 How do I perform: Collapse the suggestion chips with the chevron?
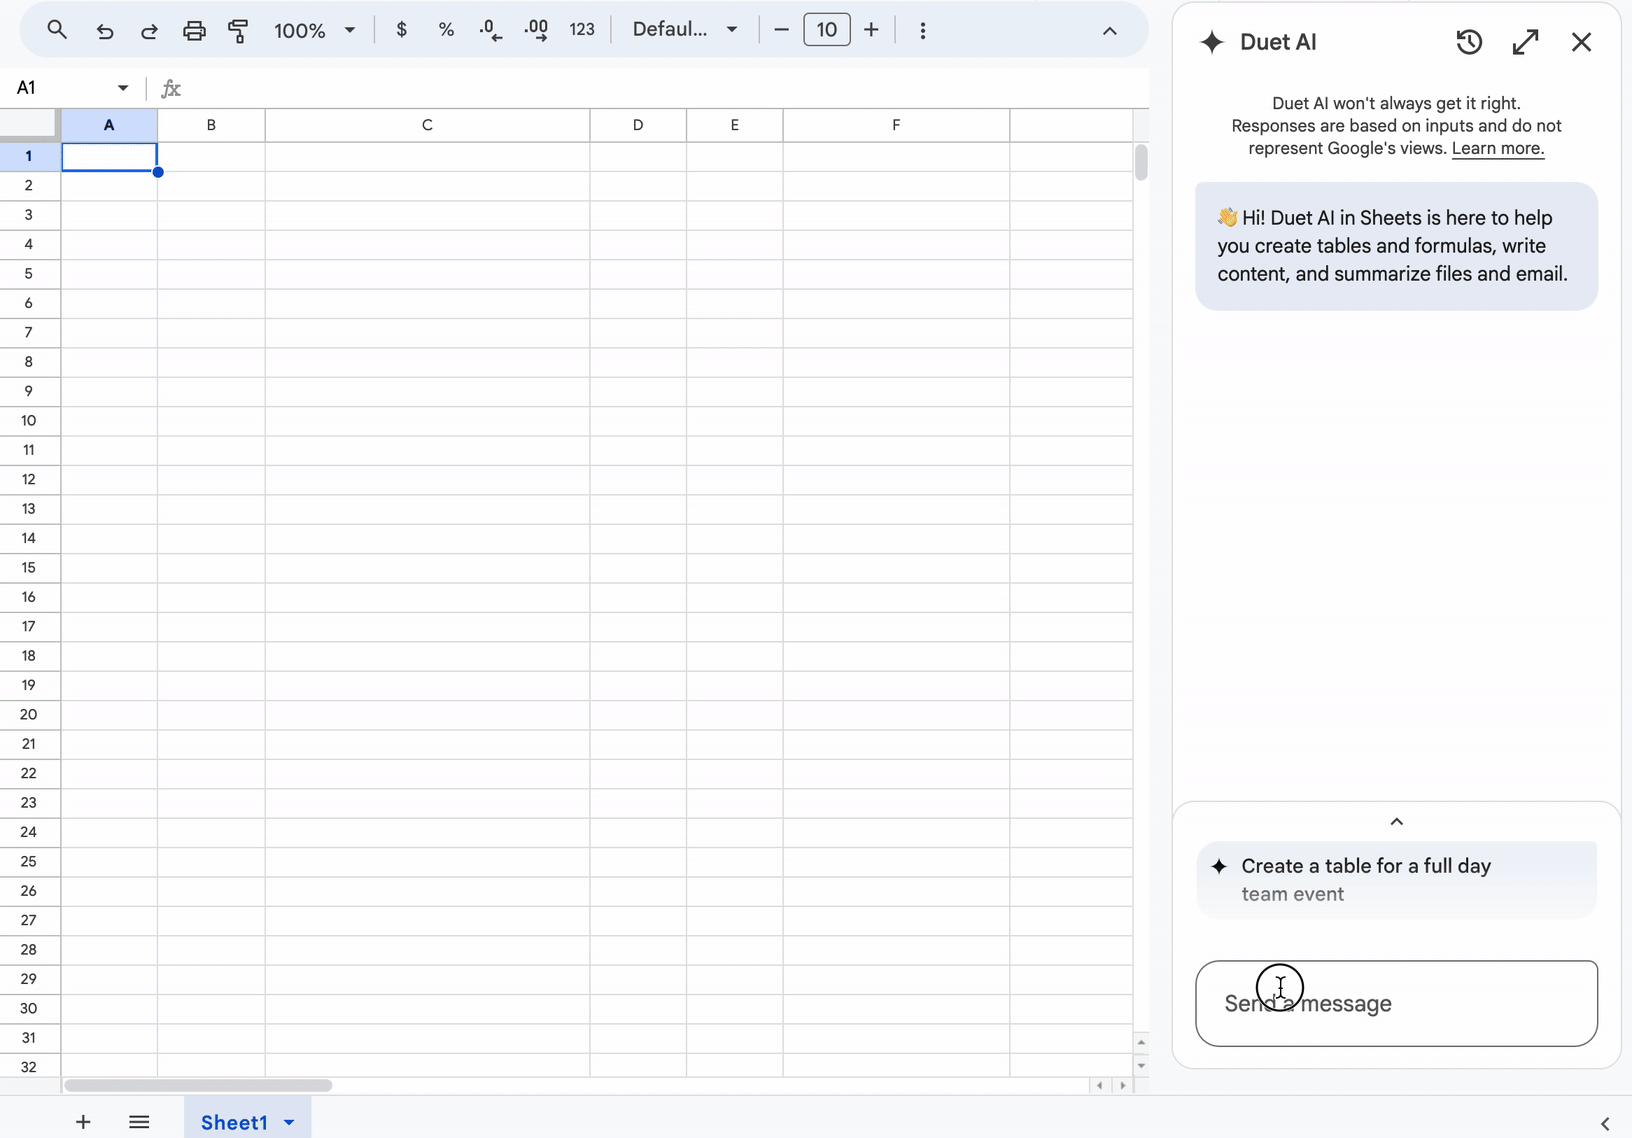pyautogui.click(x=1396, y=821)
